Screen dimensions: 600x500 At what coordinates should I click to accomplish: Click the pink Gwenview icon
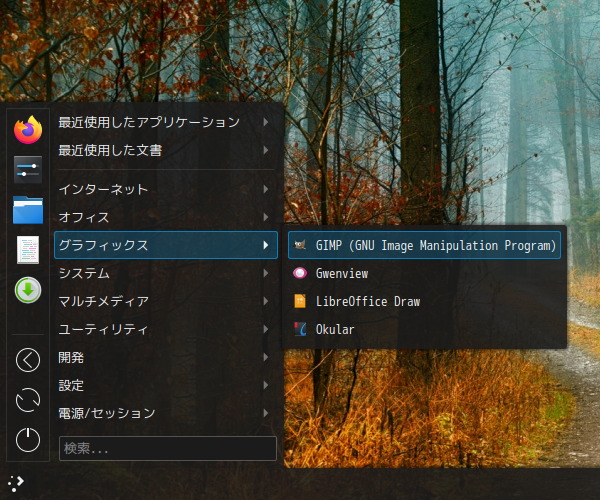(300, 273)
